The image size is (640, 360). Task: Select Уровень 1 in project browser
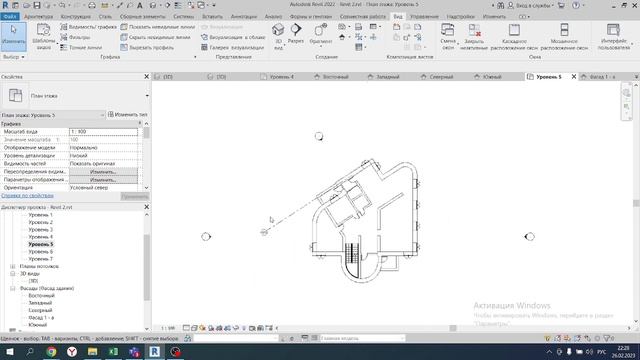click(40, 215)
